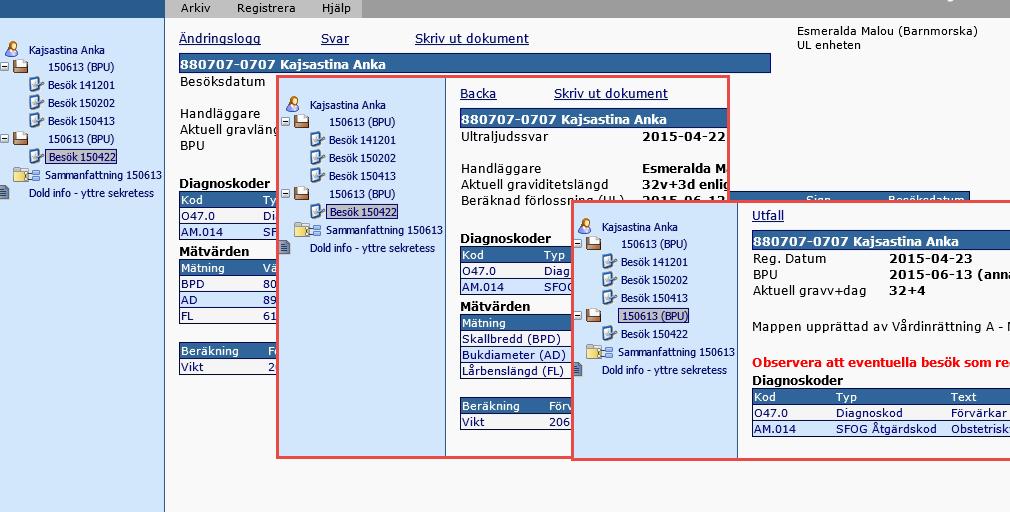Click first 150613 (BPU) folder icon in right panel

click(593, 244)
